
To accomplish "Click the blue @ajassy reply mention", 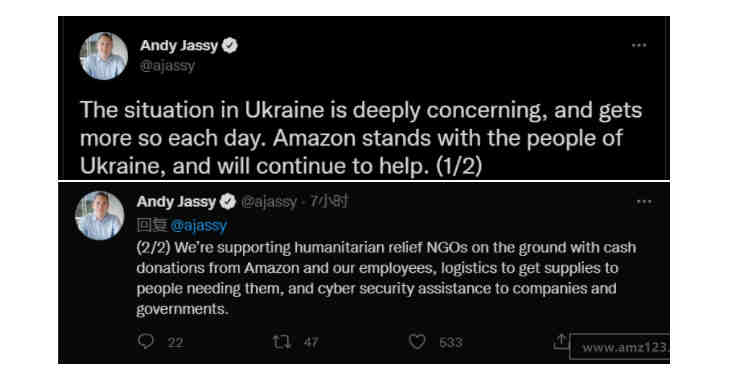I will (199, 226).
